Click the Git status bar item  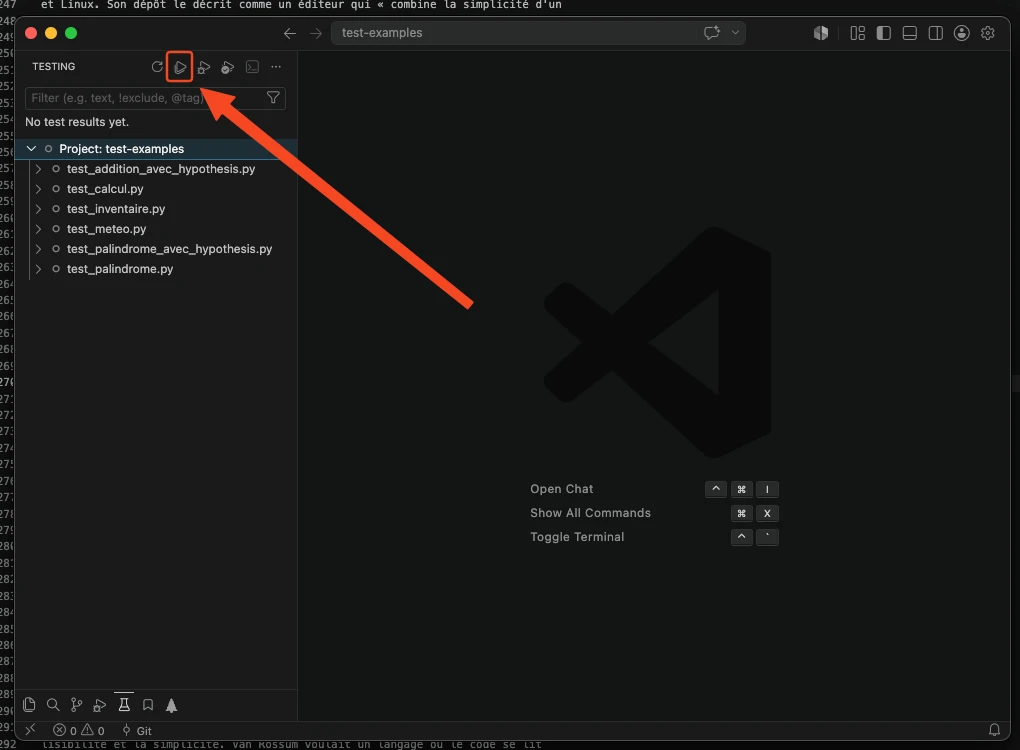click(x=137, y=730)
